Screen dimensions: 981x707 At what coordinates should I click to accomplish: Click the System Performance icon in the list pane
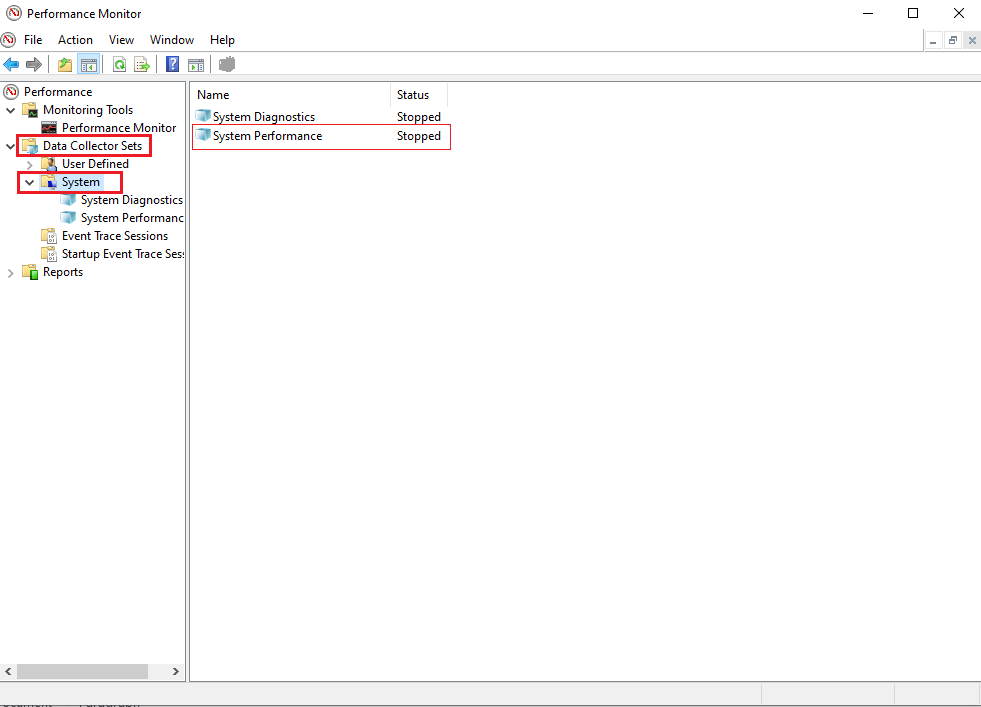click(203, 135)
